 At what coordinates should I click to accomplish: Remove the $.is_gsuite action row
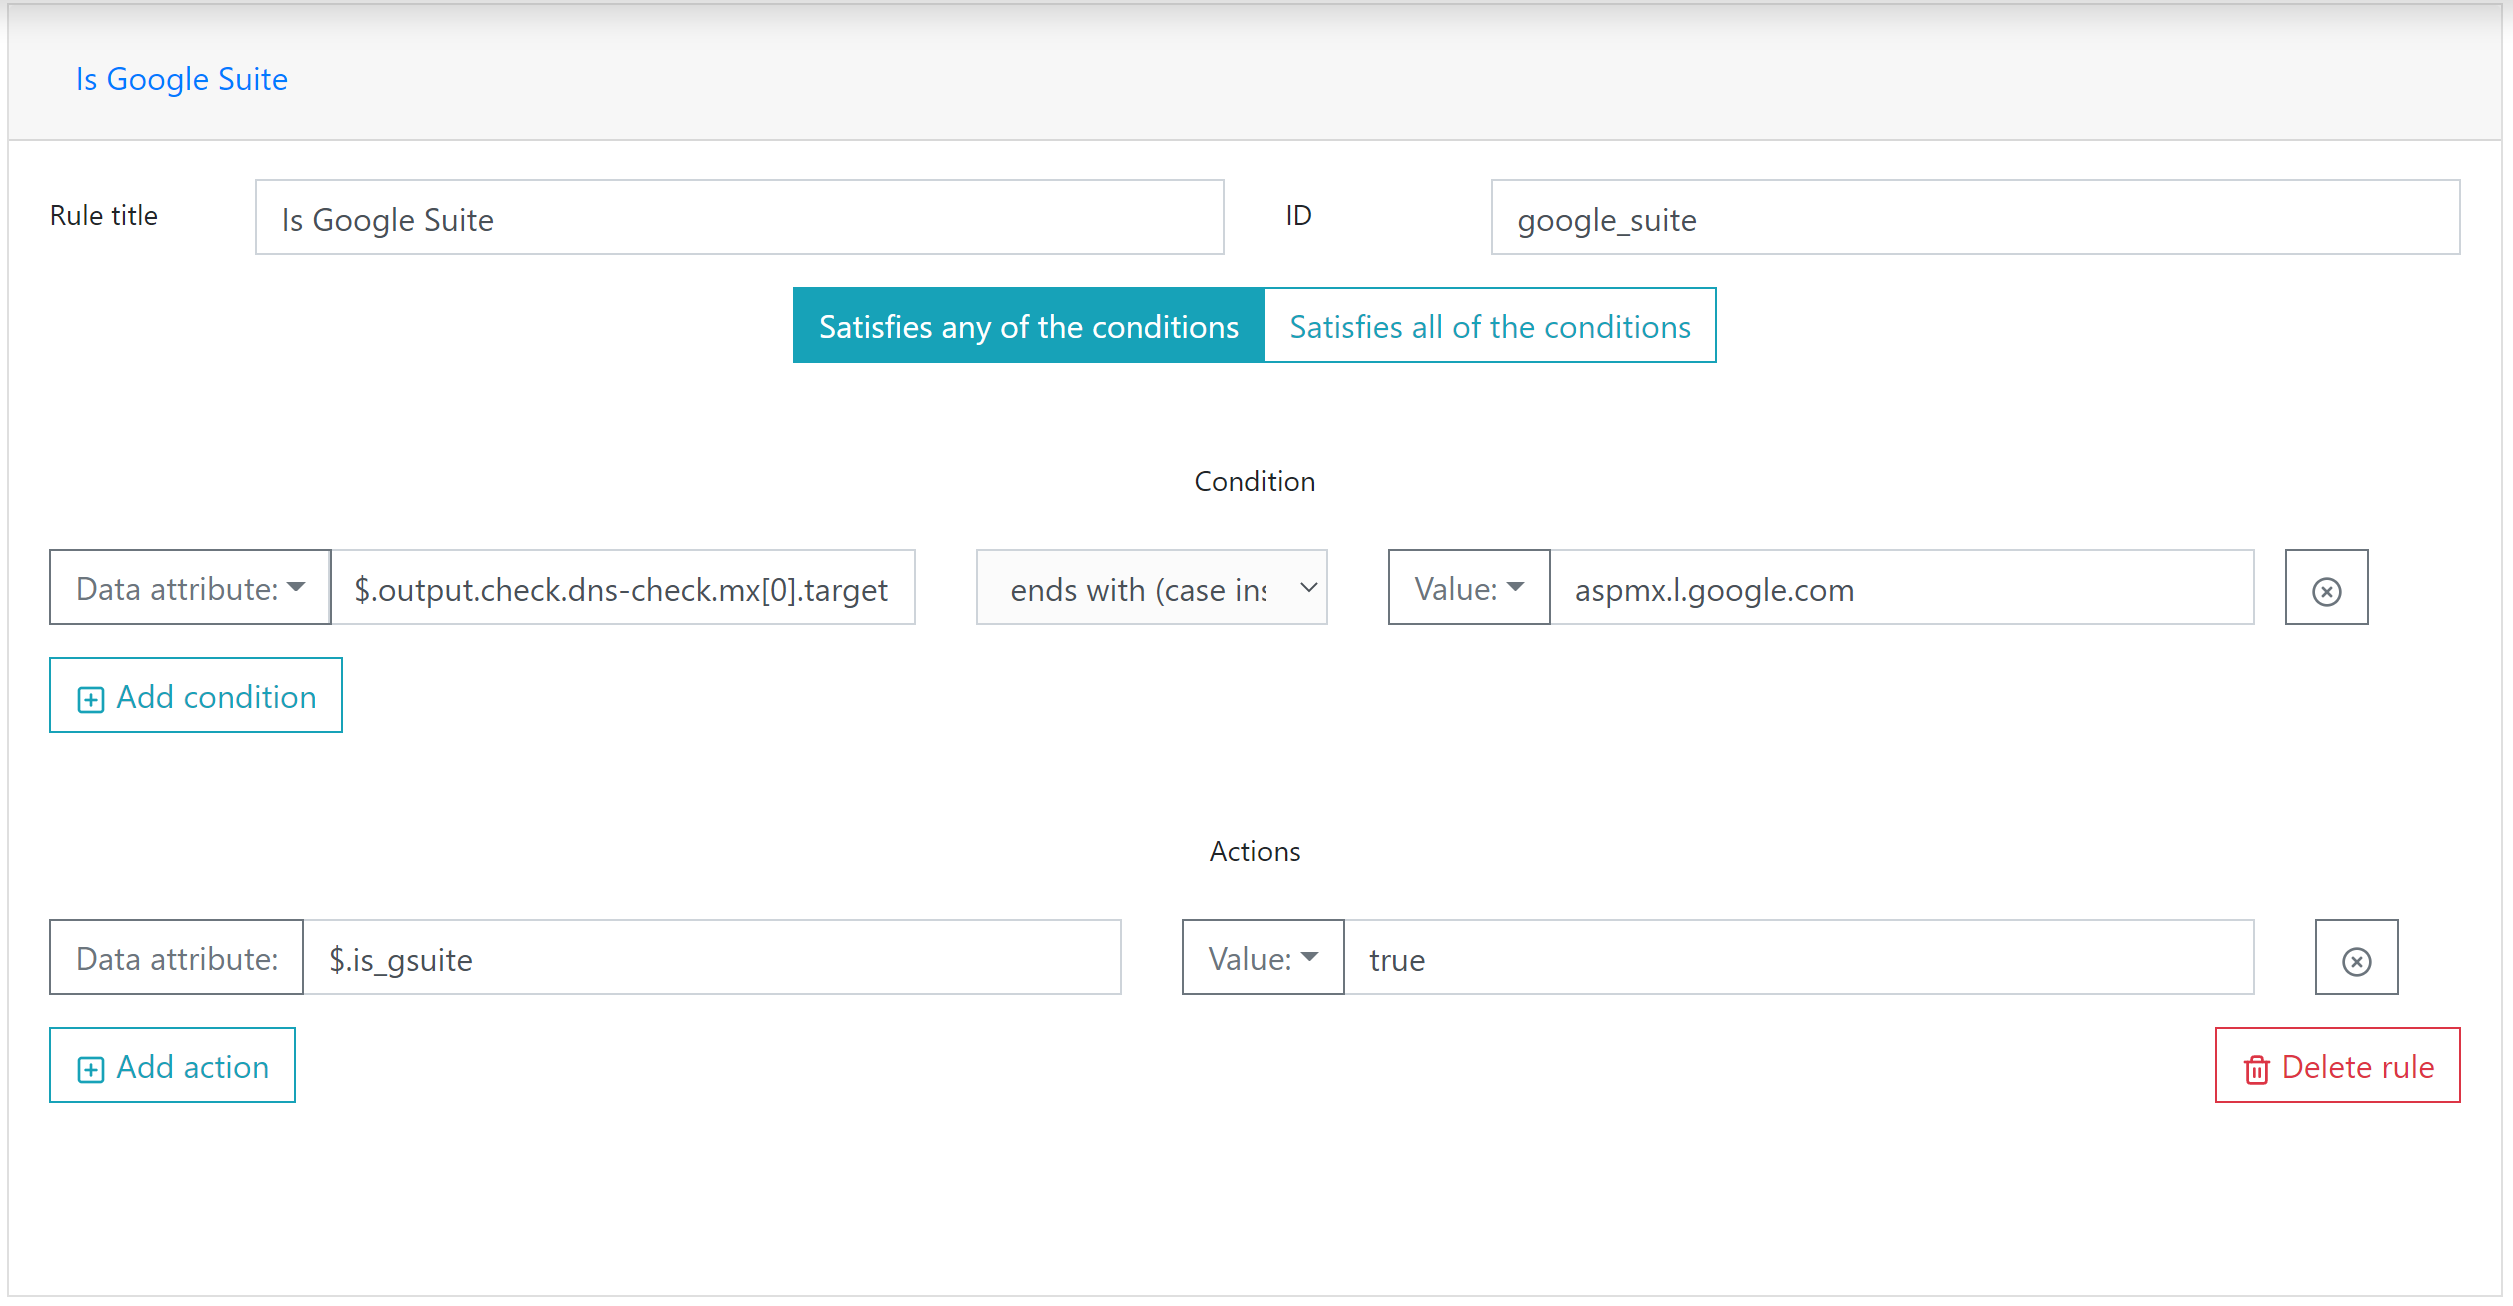[x=2356, y=957]
